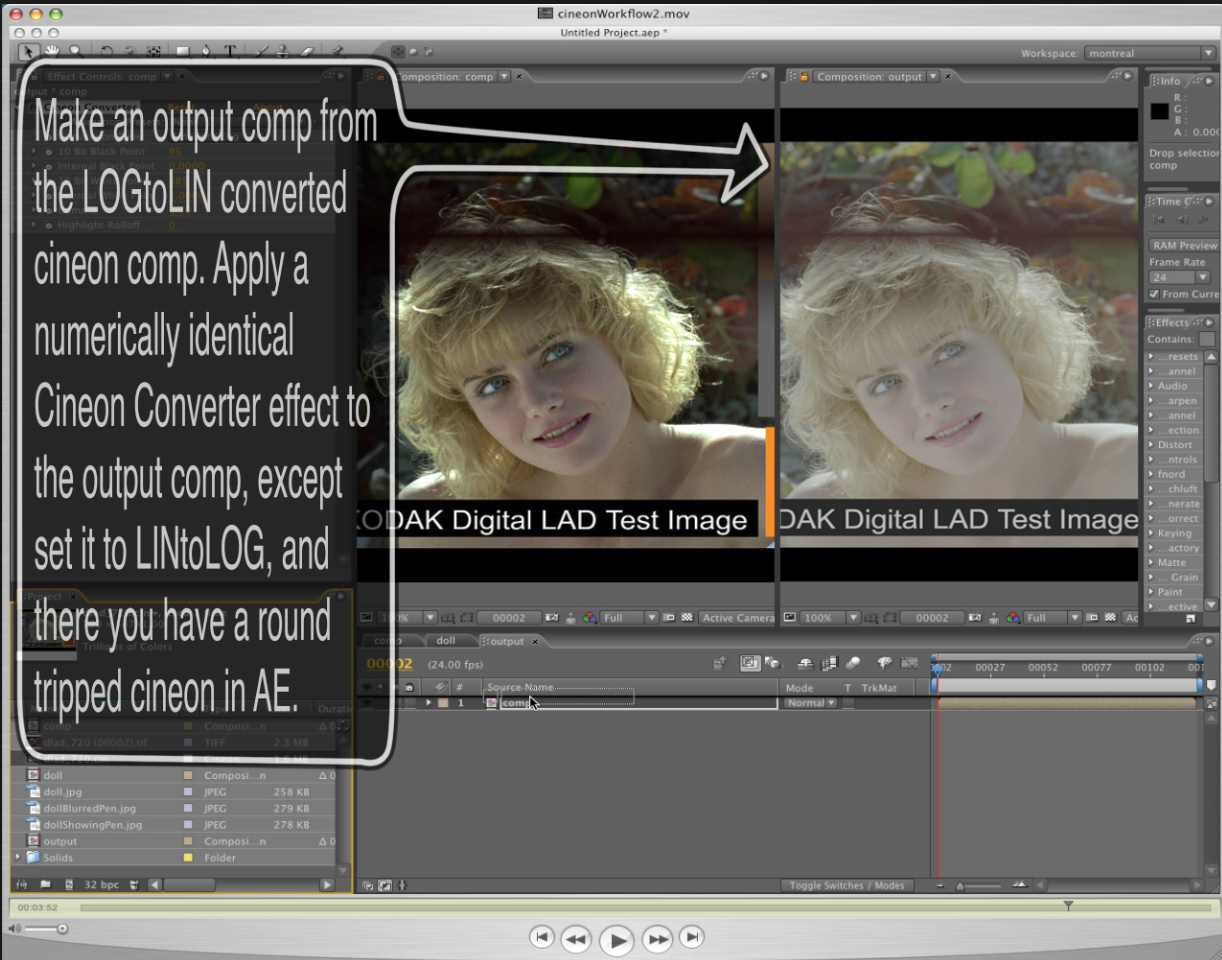Switch to the output timeline tab
Image resolution: width=1222 pixels, height=960 pixels.
click(x=507, y=641)
